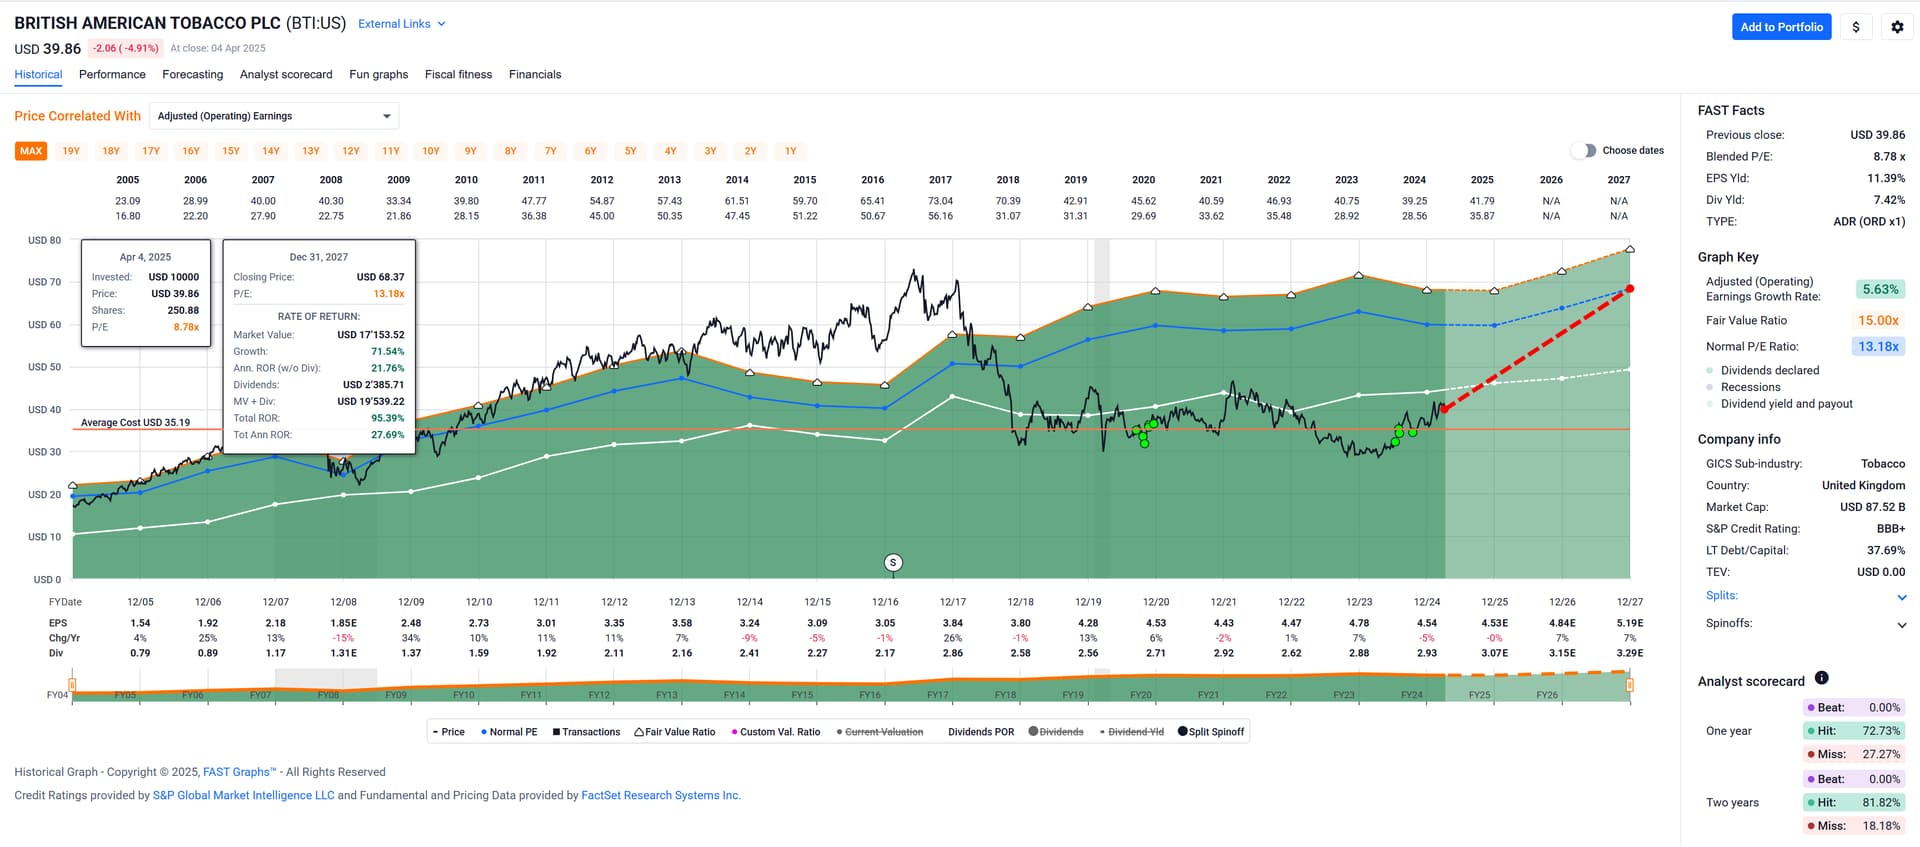This screenshot has width=1920, height=847.
Task: Open the Fiscal fitness tab
Action: click(458, 74)
